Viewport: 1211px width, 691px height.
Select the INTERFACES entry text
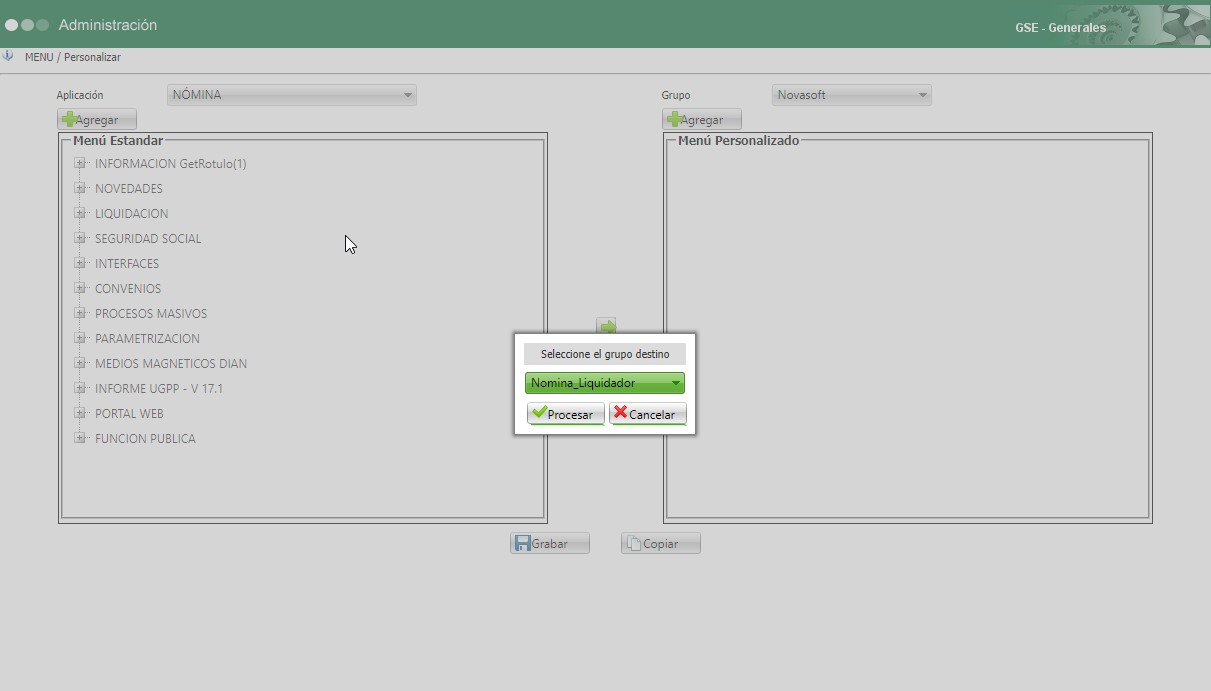127,263
